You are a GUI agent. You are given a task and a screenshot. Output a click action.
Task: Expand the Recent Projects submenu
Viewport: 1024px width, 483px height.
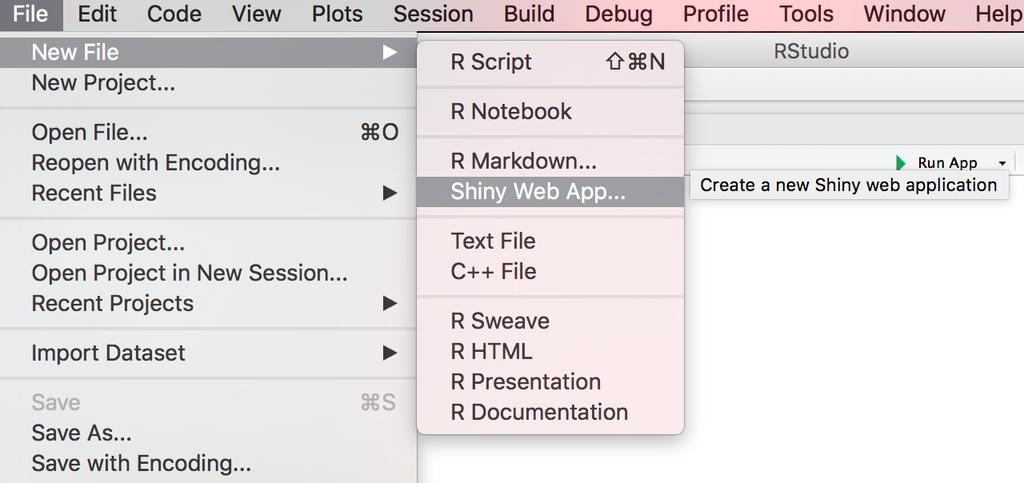click(208, 304)
